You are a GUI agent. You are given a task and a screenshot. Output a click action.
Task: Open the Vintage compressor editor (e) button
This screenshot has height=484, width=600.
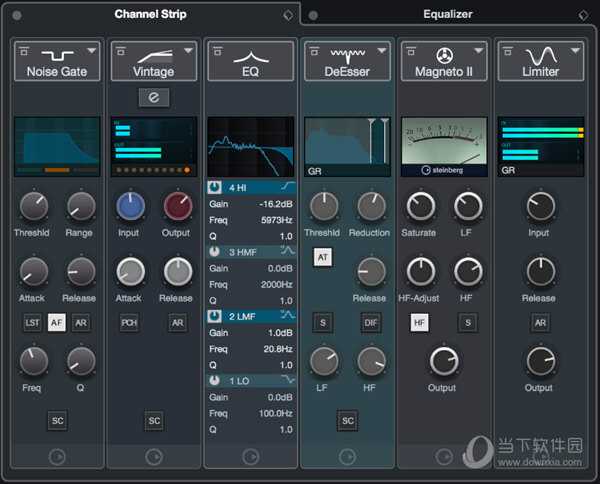click(x=154, y=98)
